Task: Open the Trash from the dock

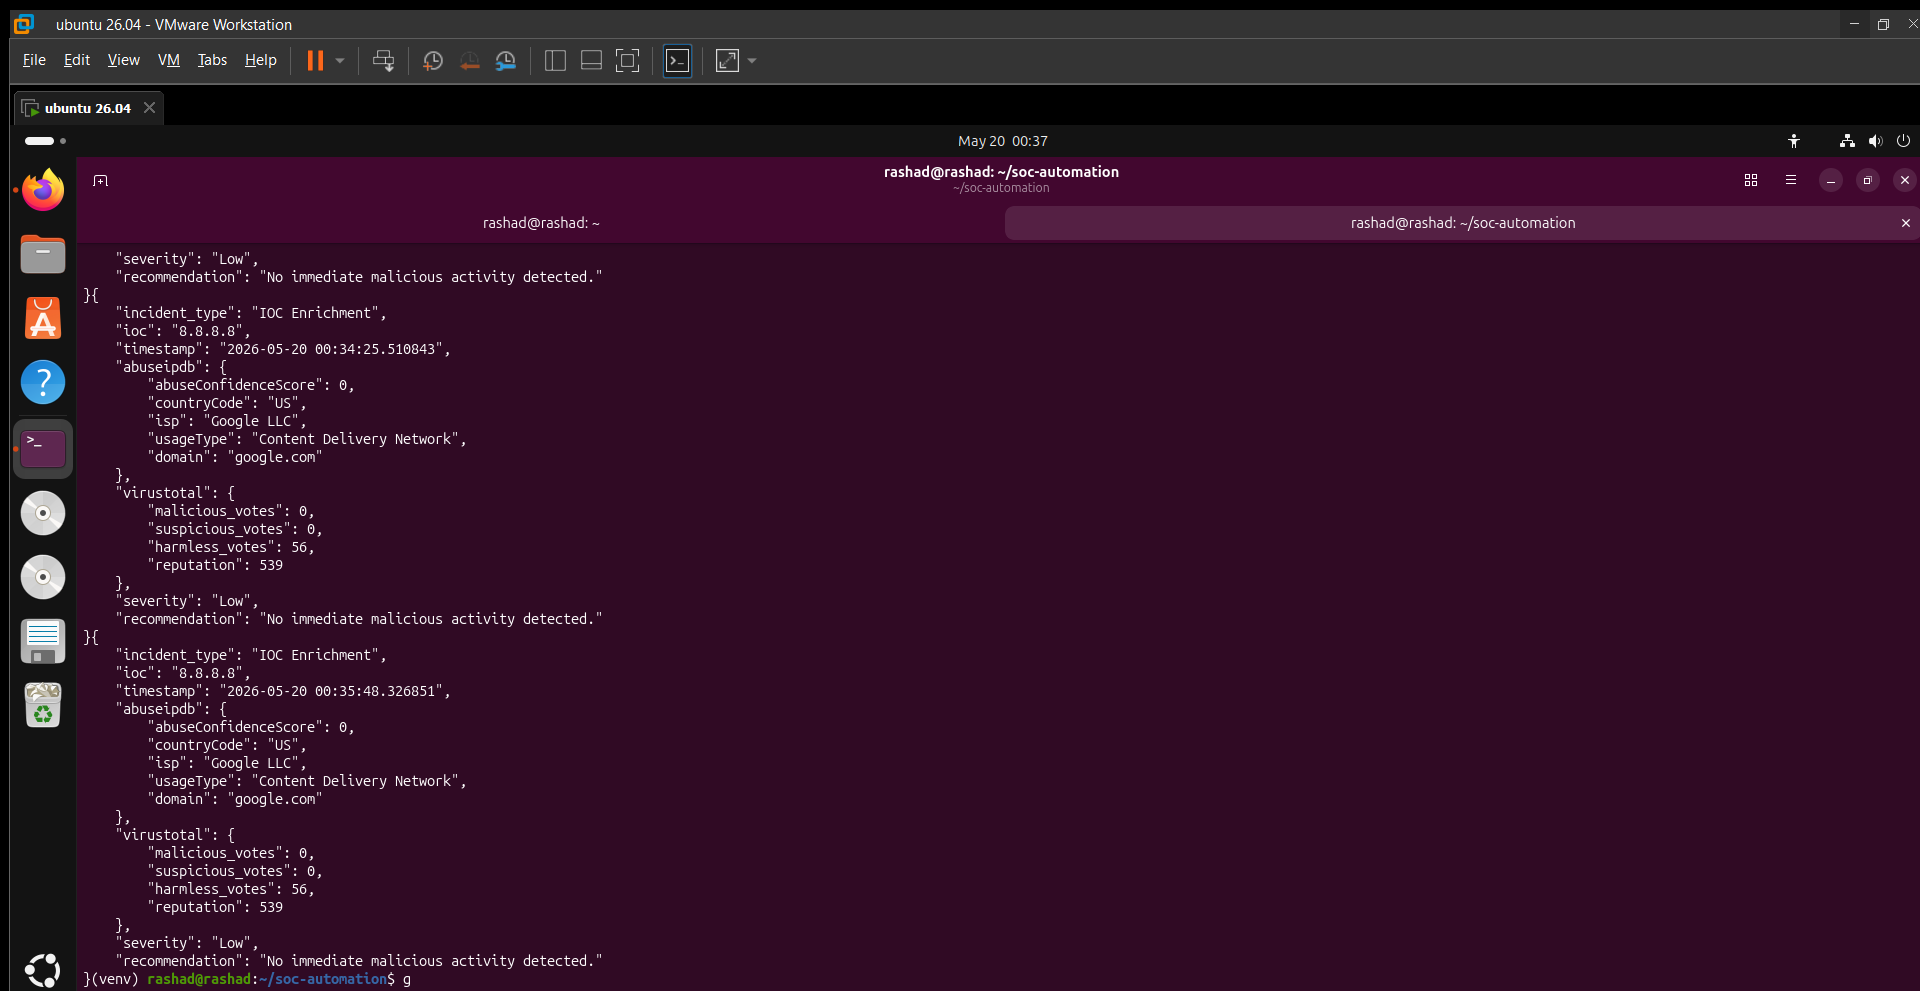Action: [43, 705]
